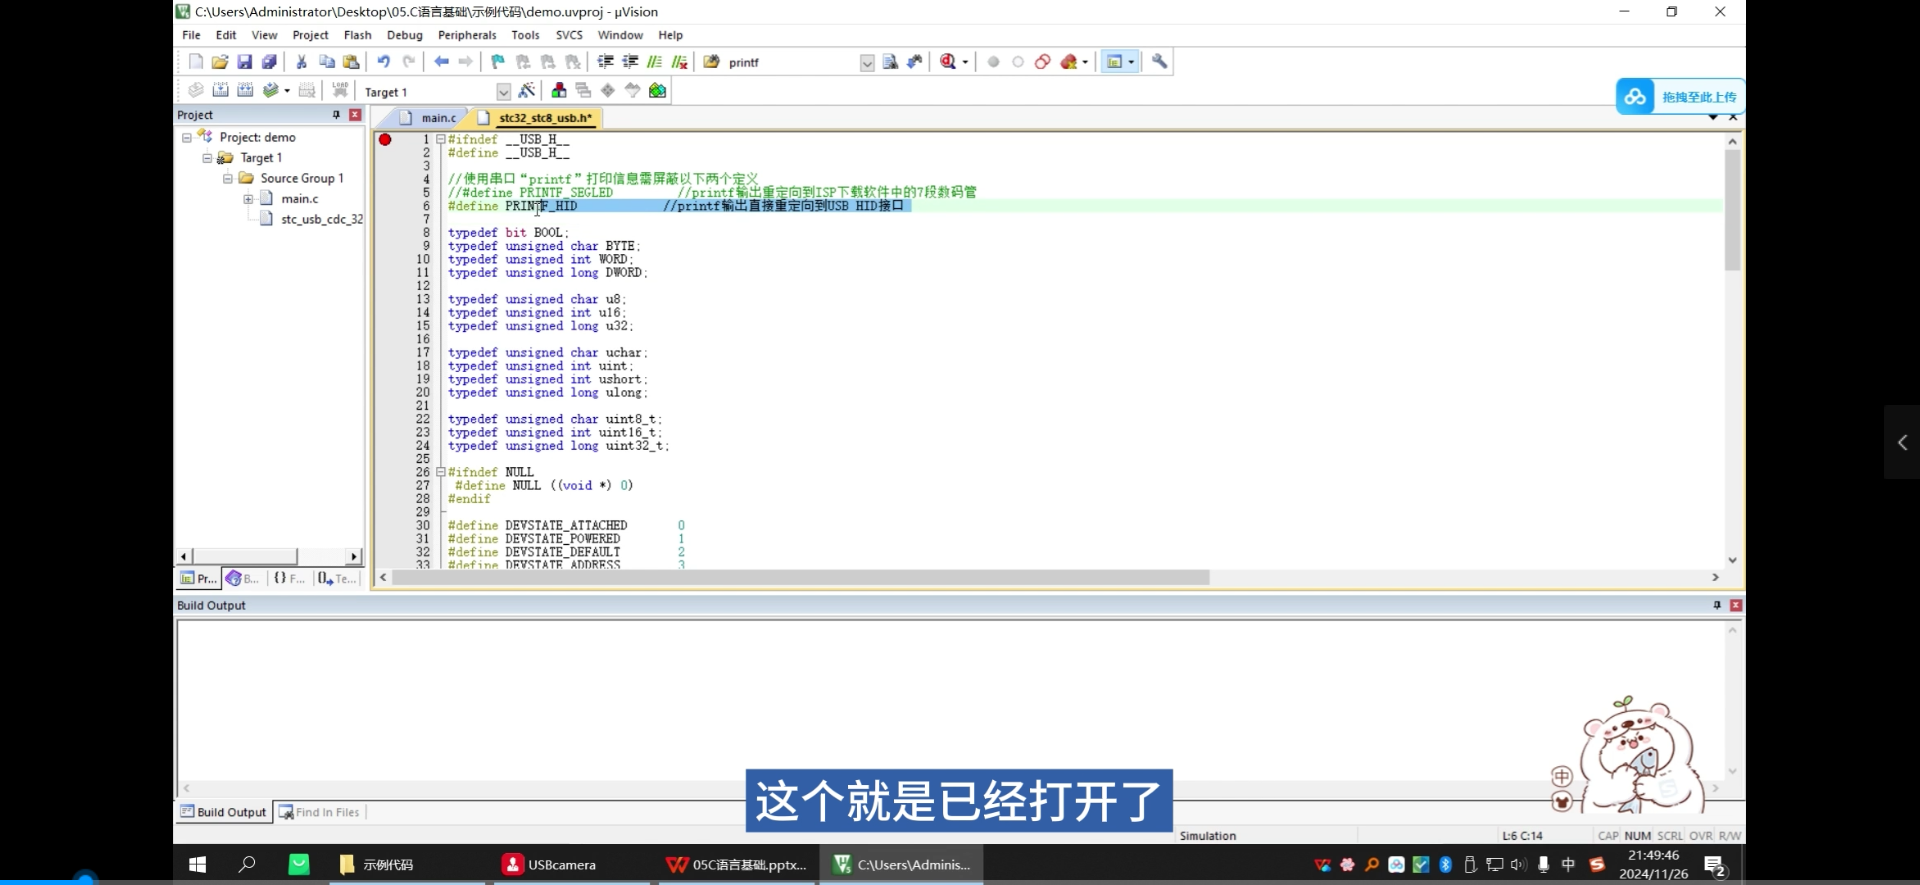Screen dimensions: 1920x885
Task: Switch to the Templates panel tab
Action: click(x=337, y=578)
